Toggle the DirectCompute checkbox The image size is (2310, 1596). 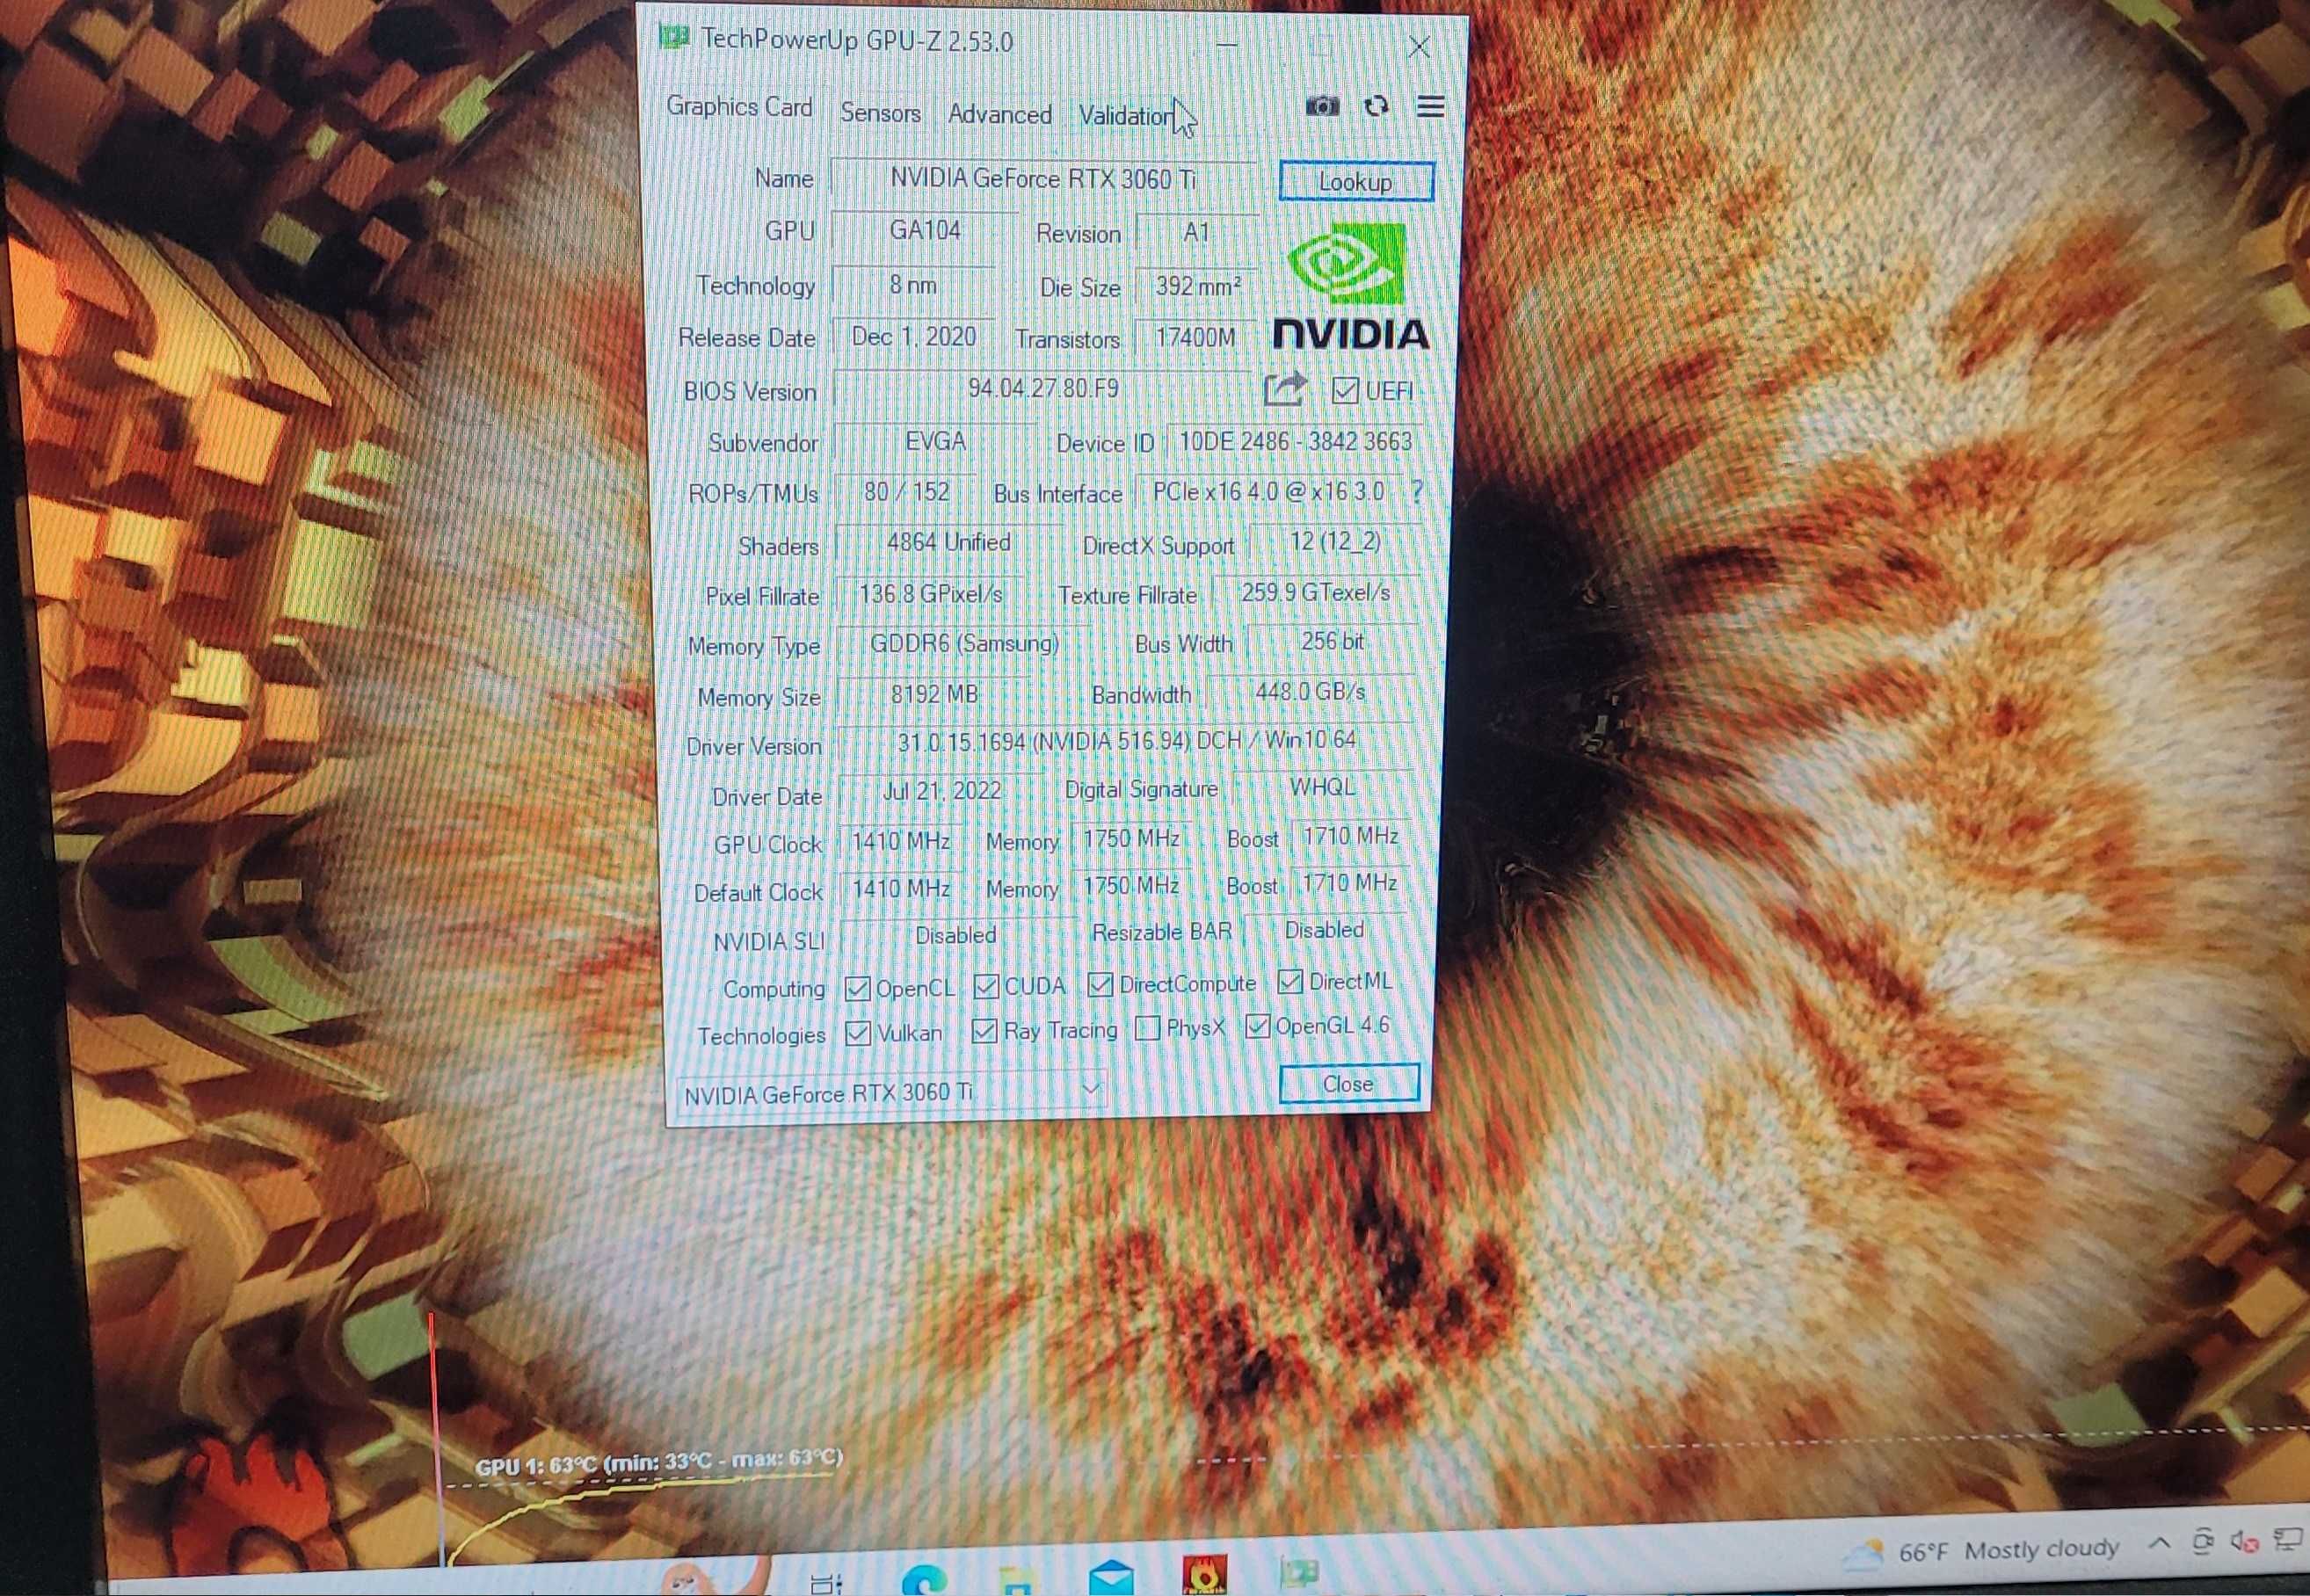(x=1100, y=984)
